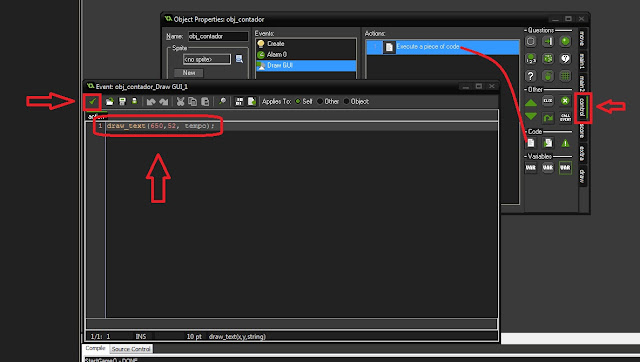Image resolution: width=640 pixels, height=362 pixels.
Task: Click the Comment warning-triangle action
Action: coord(565,143)
